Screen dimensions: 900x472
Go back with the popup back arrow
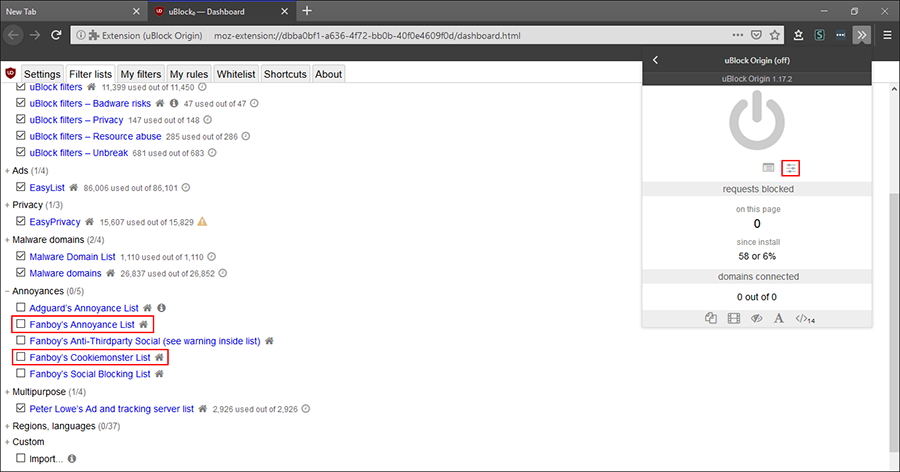point(655,60)
